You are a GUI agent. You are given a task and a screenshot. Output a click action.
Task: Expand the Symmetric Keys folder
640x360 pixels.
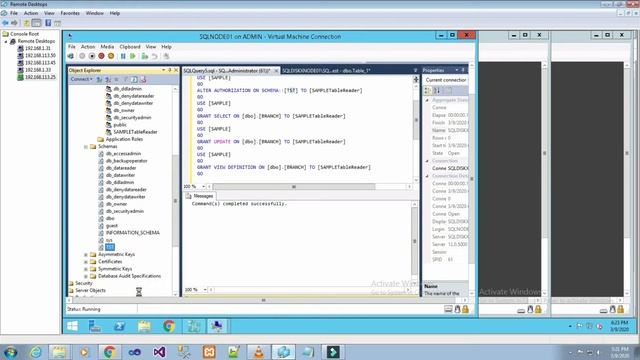click(86, 269)
